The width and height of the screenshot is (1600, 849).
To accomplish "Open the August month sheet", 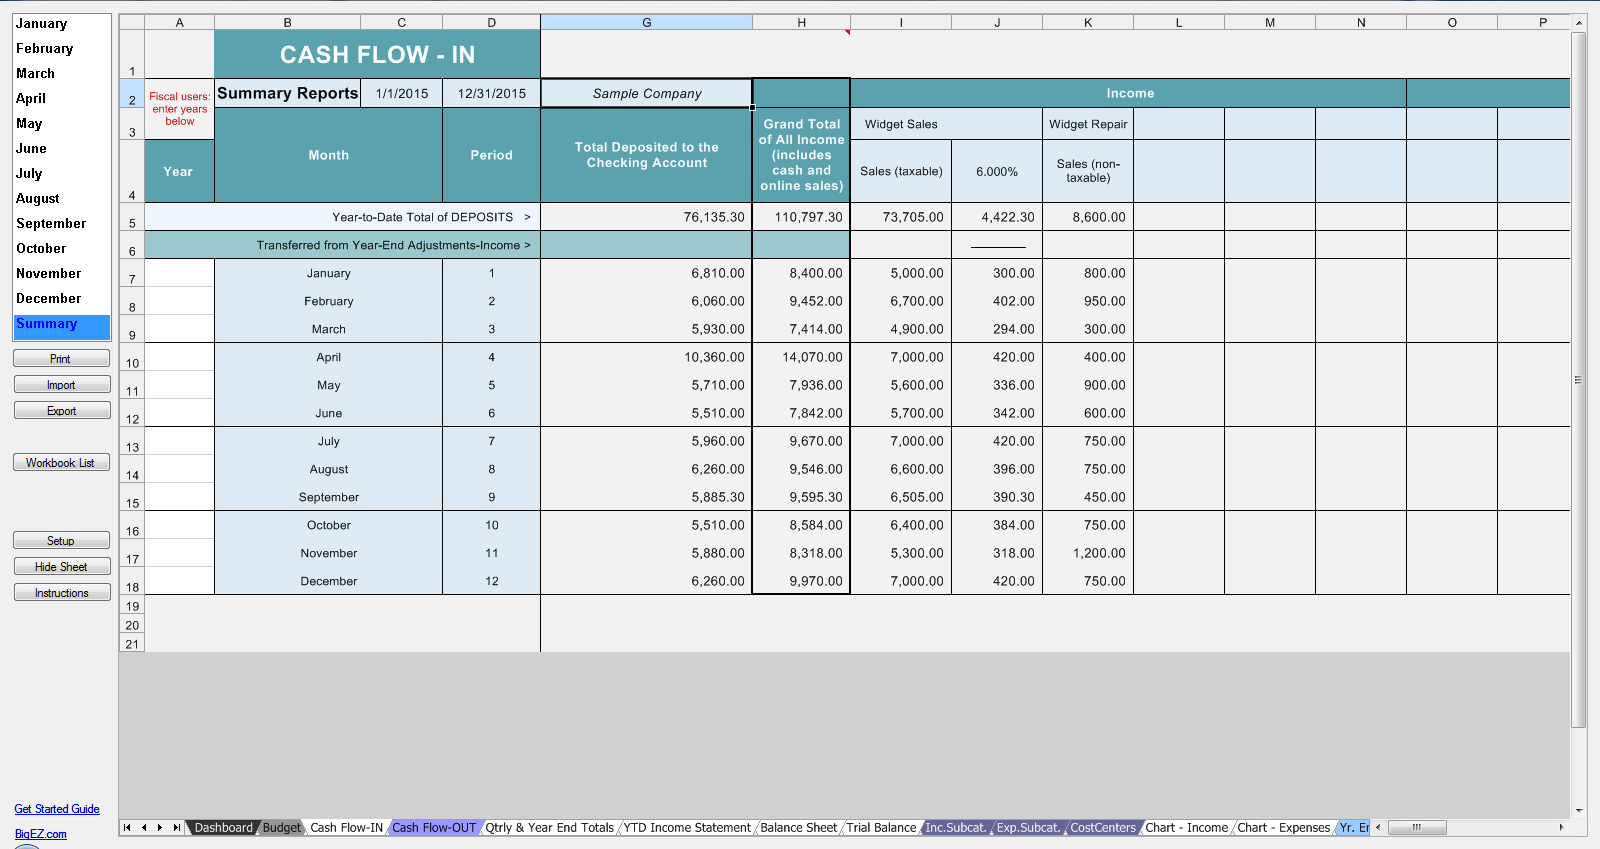I will 61,198.
